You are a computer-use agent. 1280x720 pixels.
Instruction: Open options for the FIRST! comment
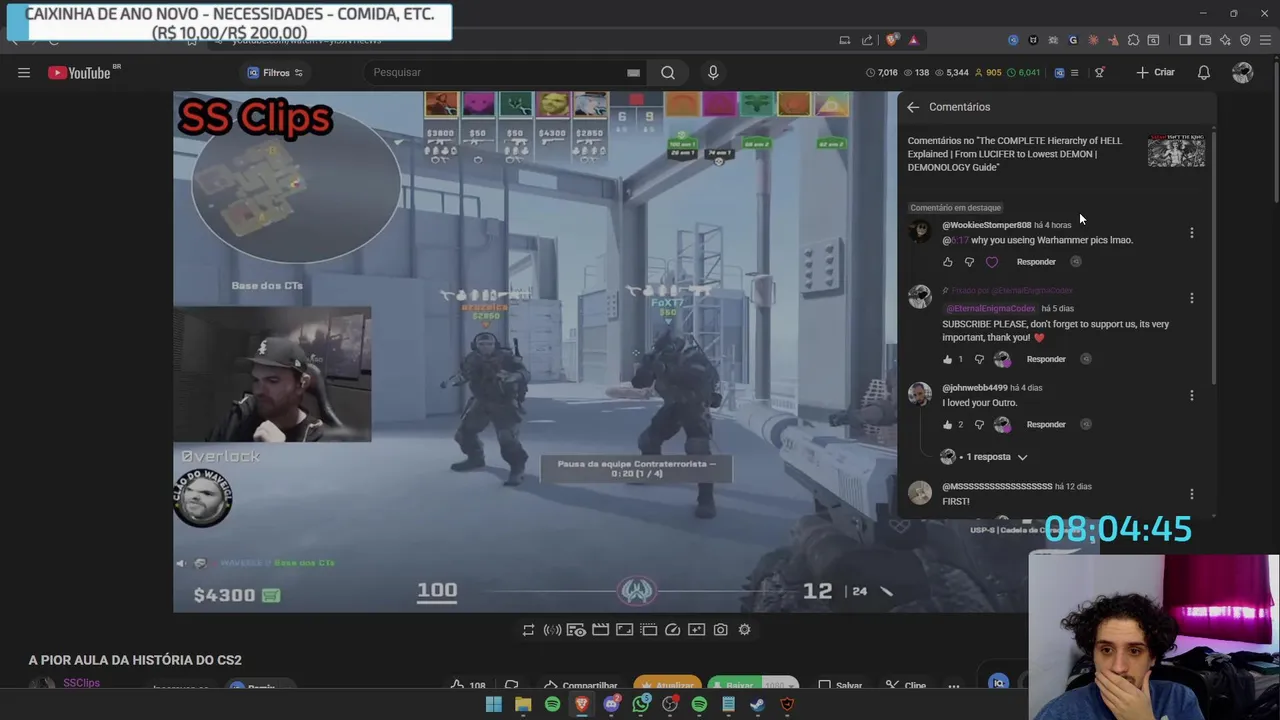click(x=1191, y=494)
